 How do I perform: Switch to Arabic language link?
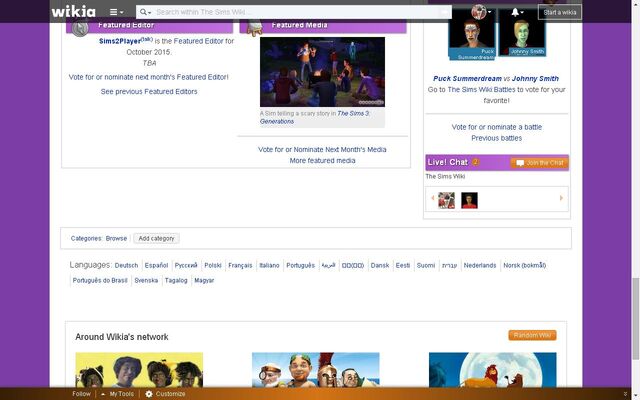click(328, 265)
